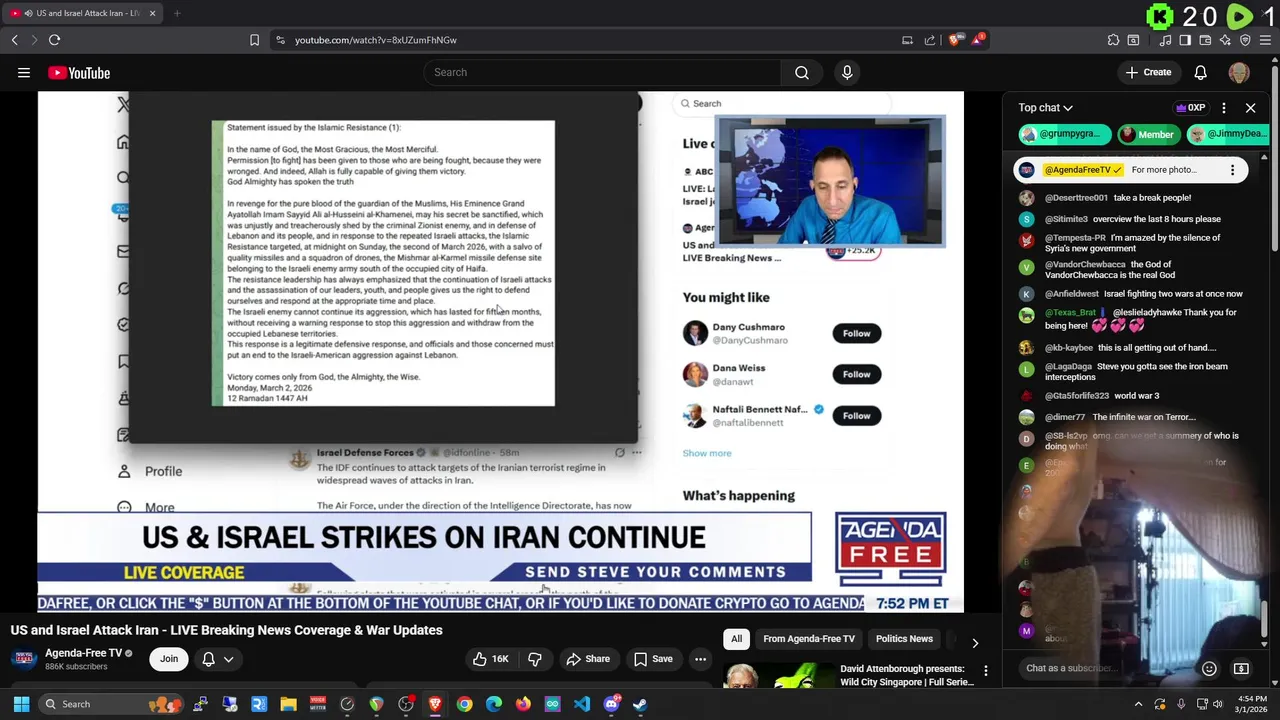Image resolution: width=1280 pixels, height=720 pixels.
Task: Close the live chat panel
Action: coord(1250,107)
